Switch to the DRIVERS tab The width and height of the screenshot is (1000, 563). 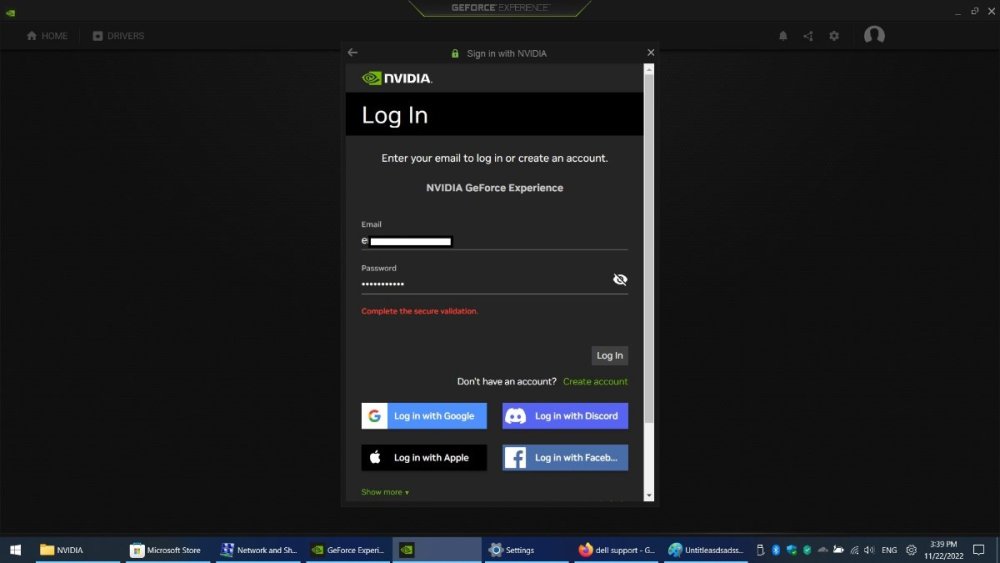(119, 36)
